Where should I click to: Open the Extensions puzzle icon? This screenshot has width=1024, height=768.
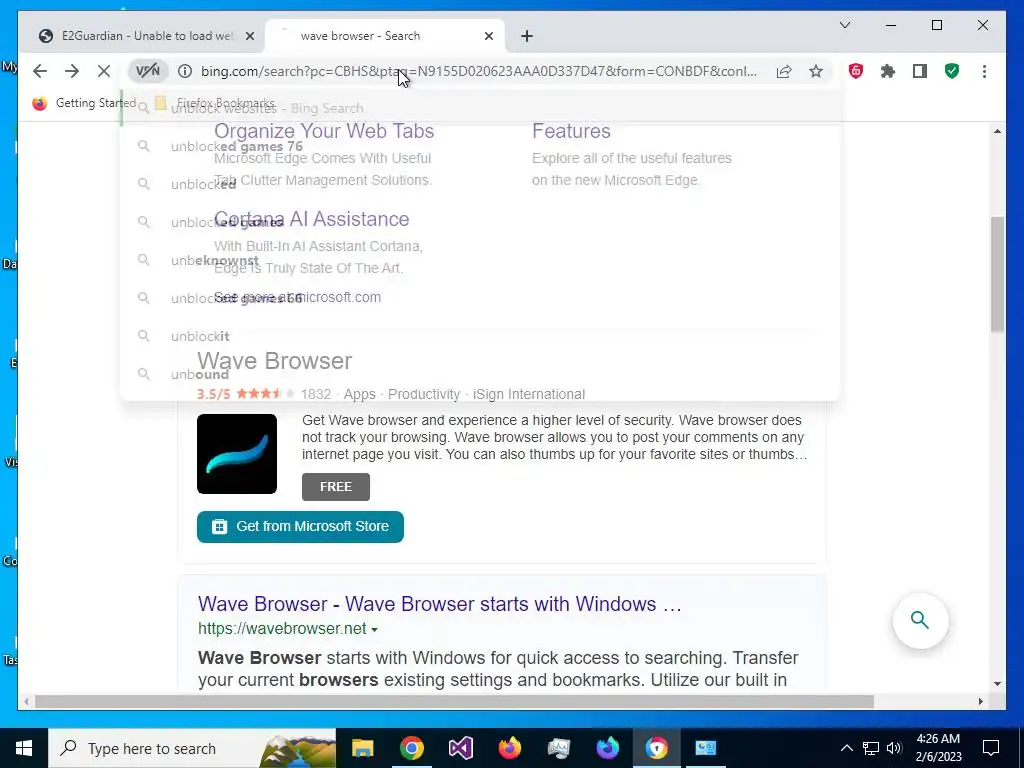888,71
